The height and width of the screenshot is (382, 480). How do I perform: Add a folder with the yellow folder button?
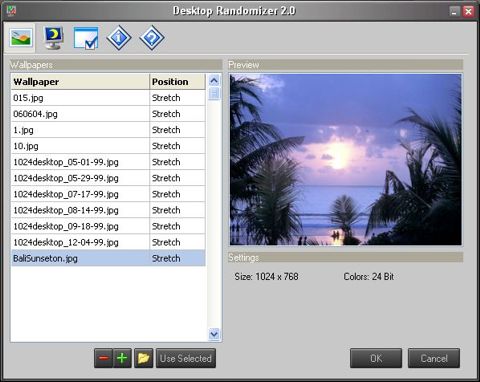(x=144, y=358)
